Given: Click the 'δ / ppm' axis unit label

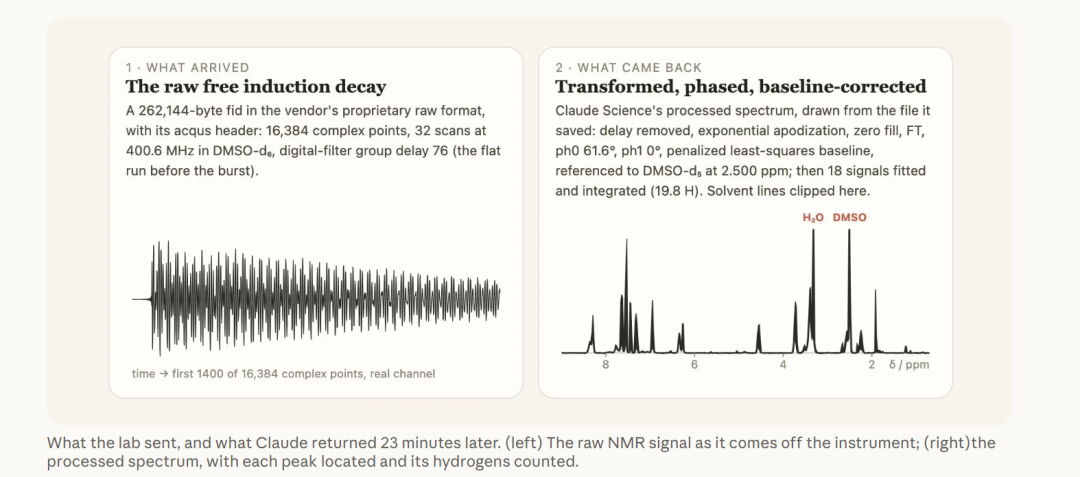Looking at the screenshot, I should tap(908, 365).
